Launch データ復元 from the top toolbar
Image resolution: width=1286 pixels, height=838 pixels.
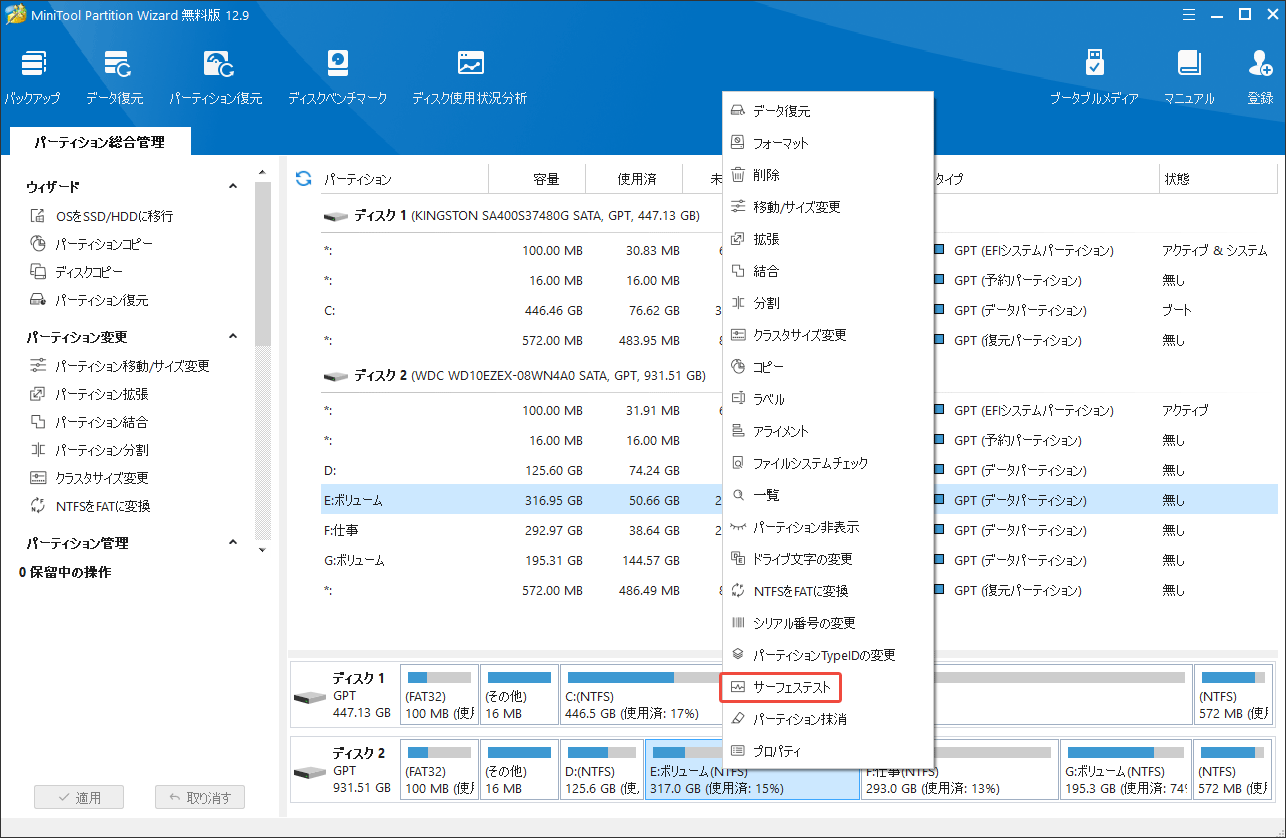[x=115, y=77]
